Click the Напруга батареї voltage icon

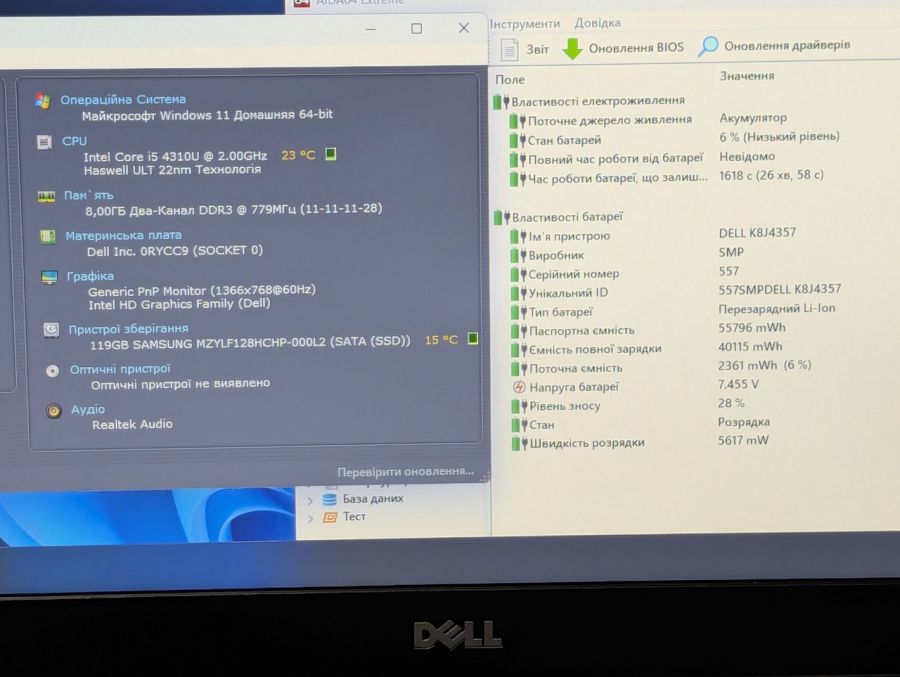pos(519,387)
